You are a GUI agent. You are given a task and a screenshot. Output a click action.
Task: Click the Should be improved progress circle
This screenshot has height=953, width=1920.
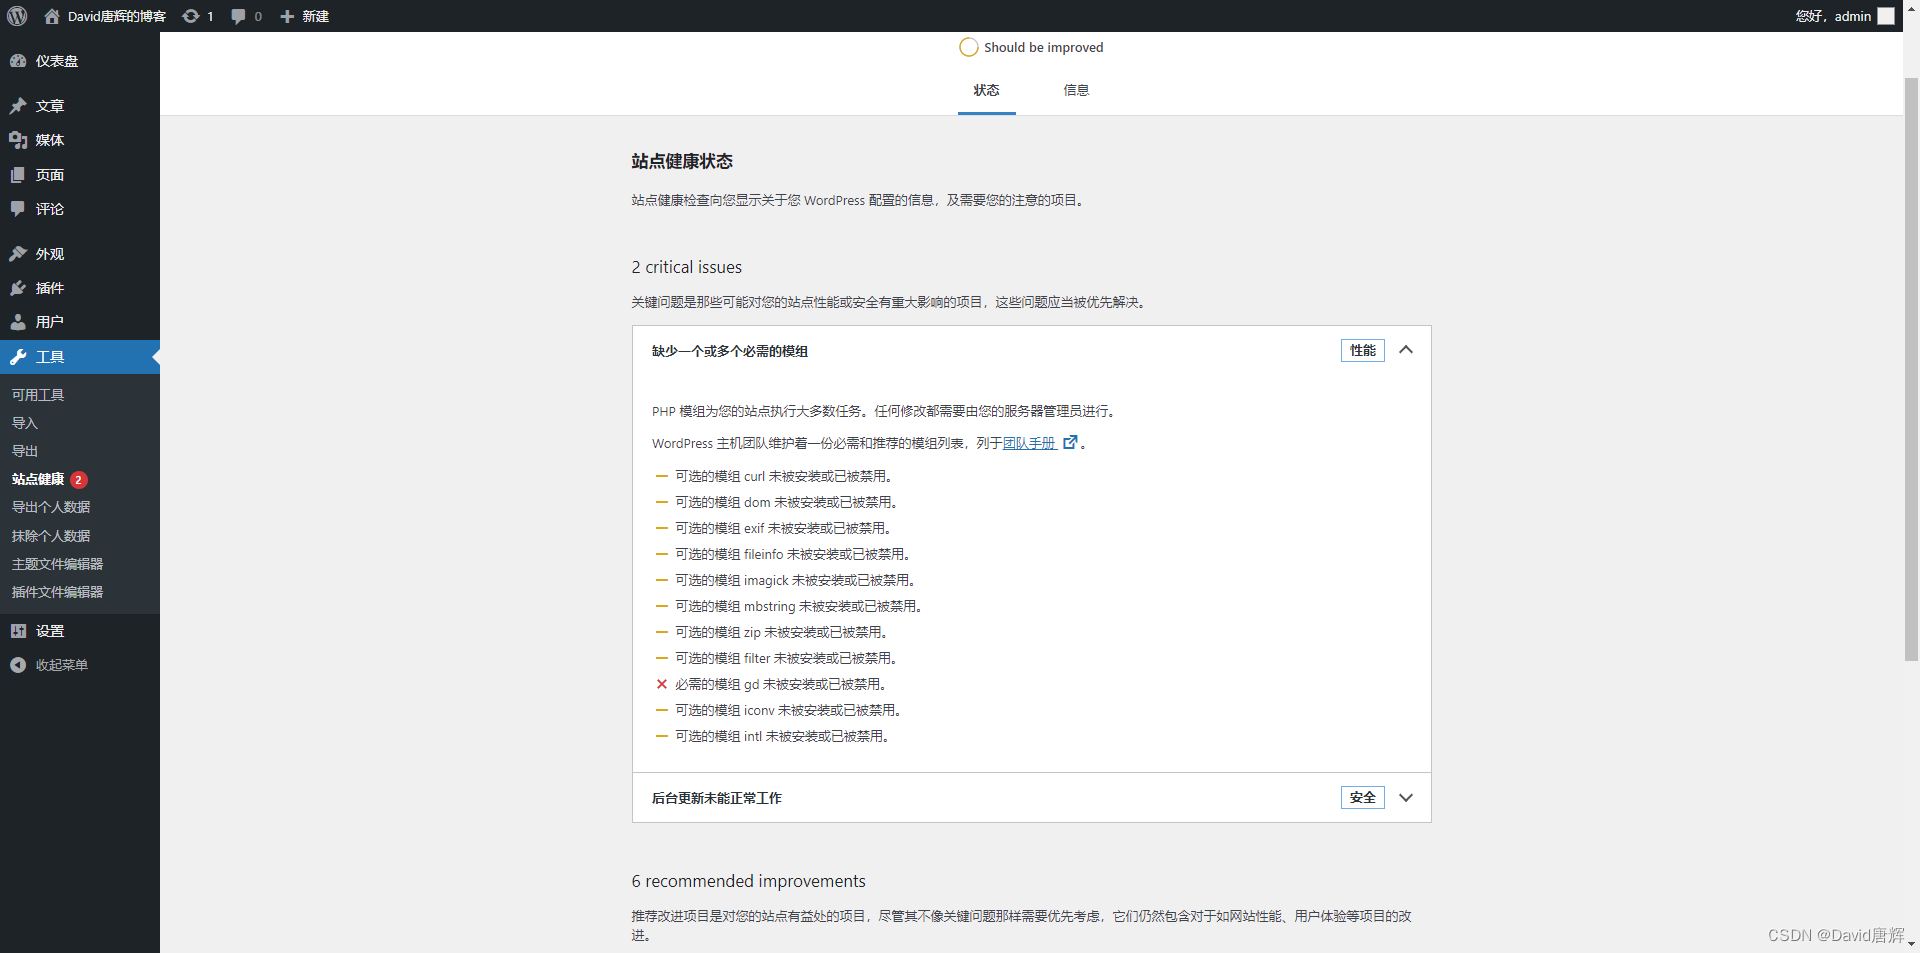tap(968, 47)
